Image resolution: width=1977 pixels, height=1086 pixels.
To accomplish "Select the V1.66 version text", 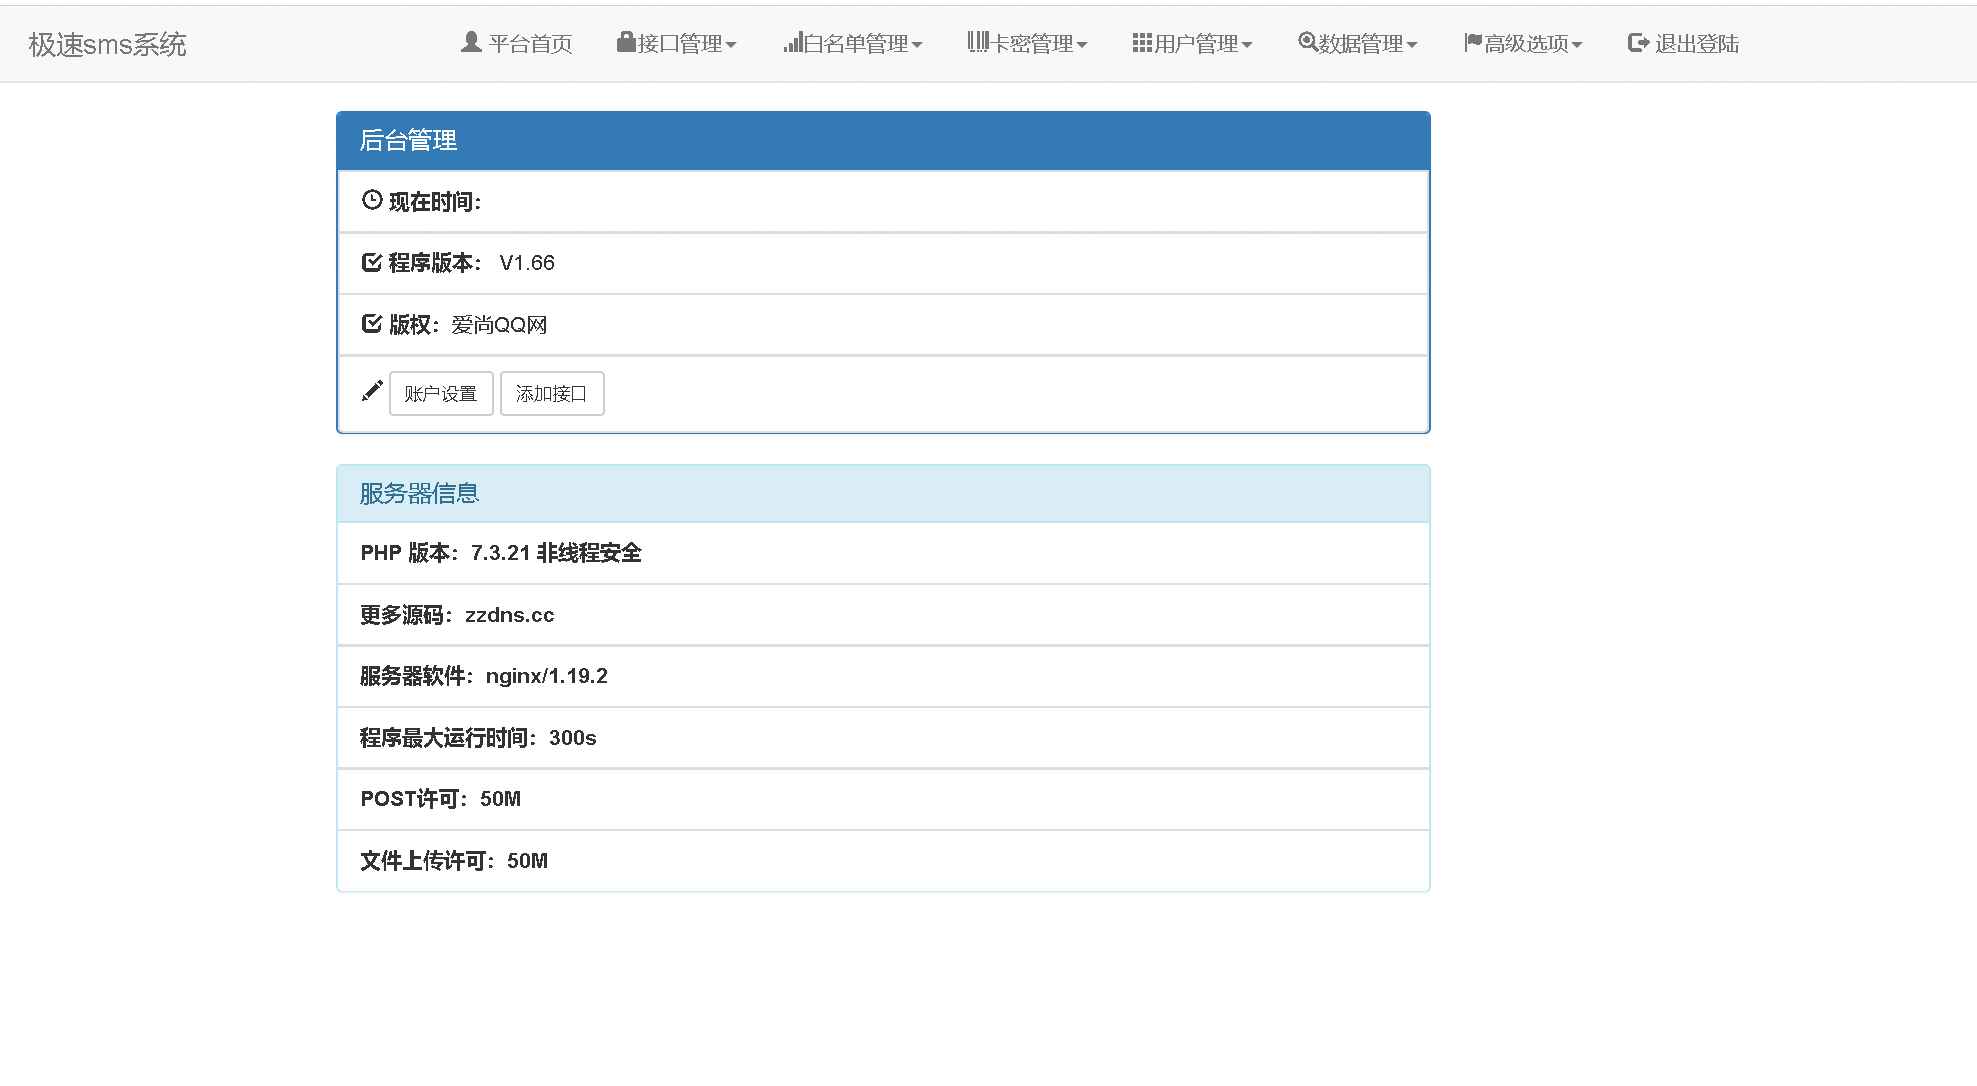I will (527, 263).
